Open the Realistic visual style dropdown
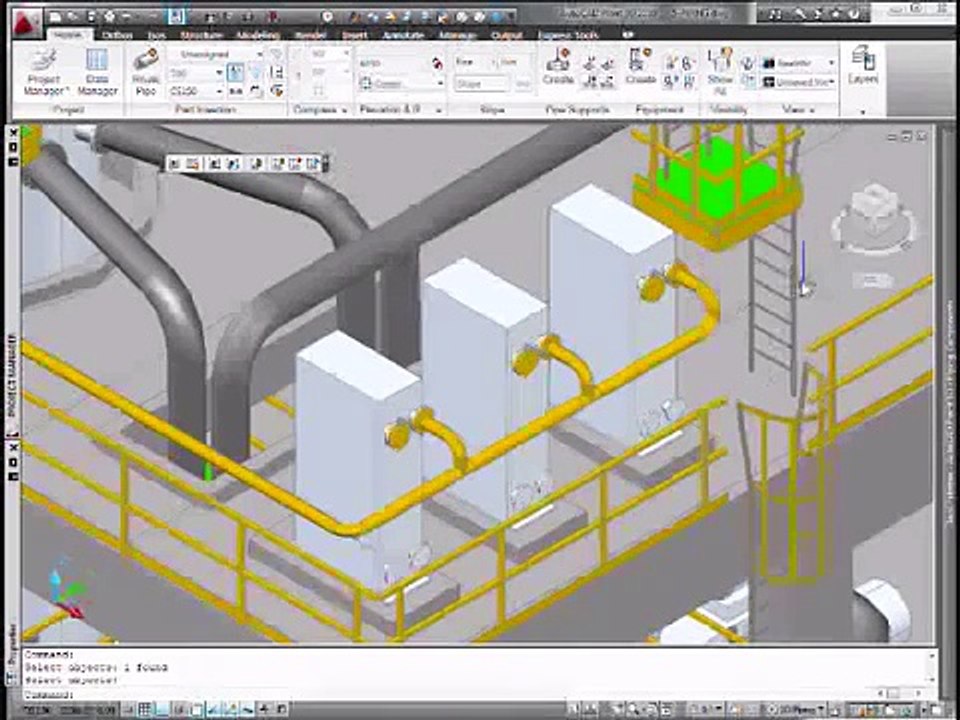The width and height of the screenshot is (960, 720). [x=798, y=63]
